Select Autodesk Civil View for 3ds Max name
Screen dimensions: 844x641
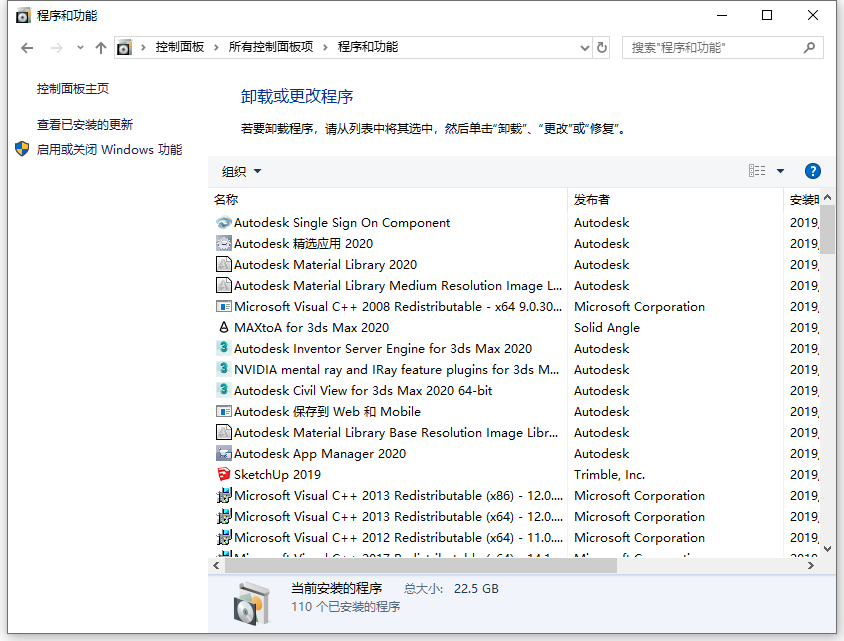(x=363, y=391)
